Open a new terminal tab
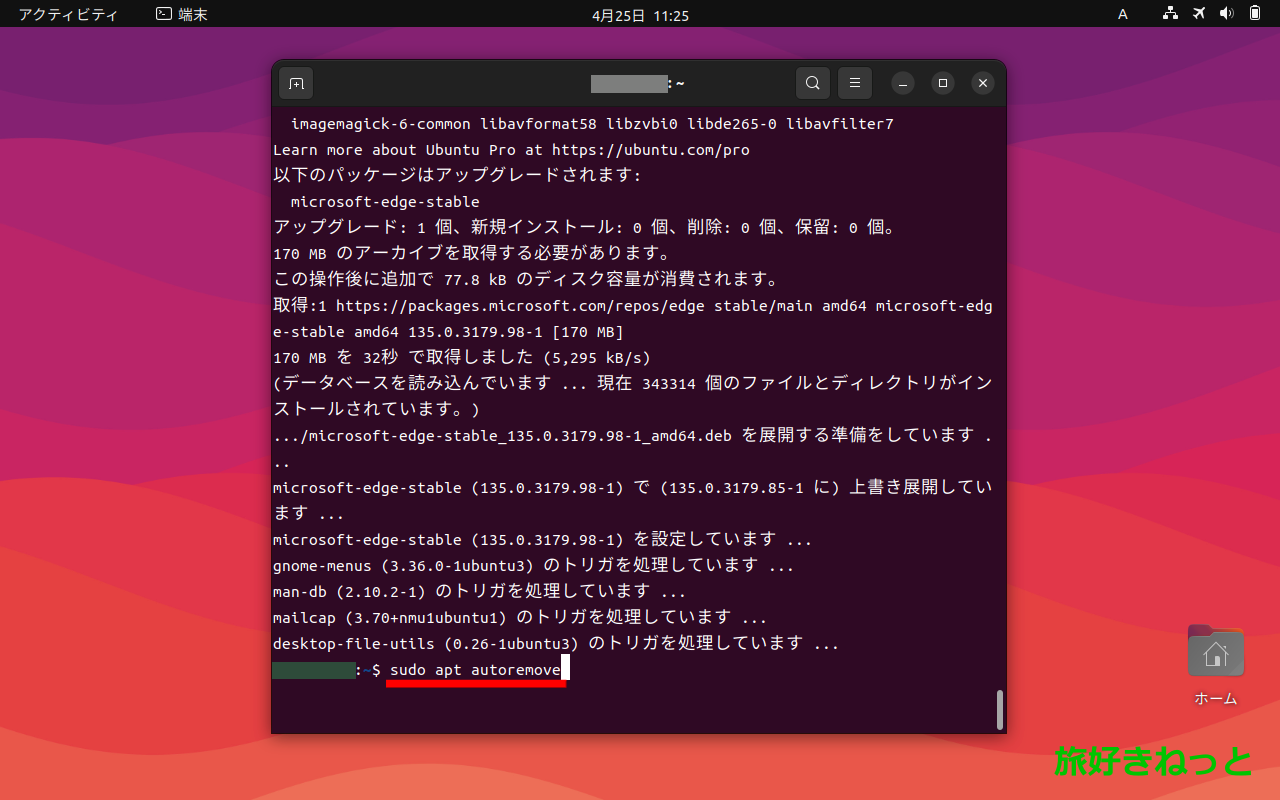The image size is (1280, 800). (x=295, y=83)
